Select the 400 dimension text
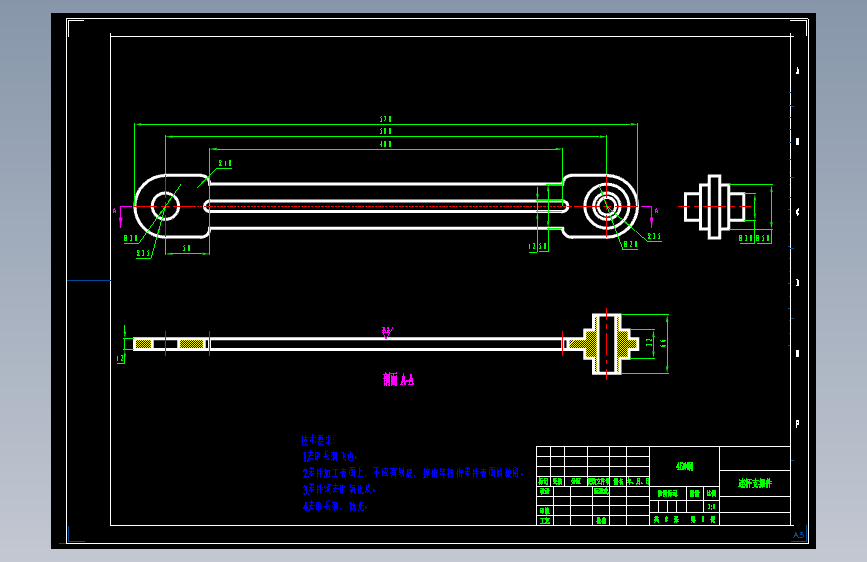This screenshot has width=867, height=562. click(x=385, y=144)
